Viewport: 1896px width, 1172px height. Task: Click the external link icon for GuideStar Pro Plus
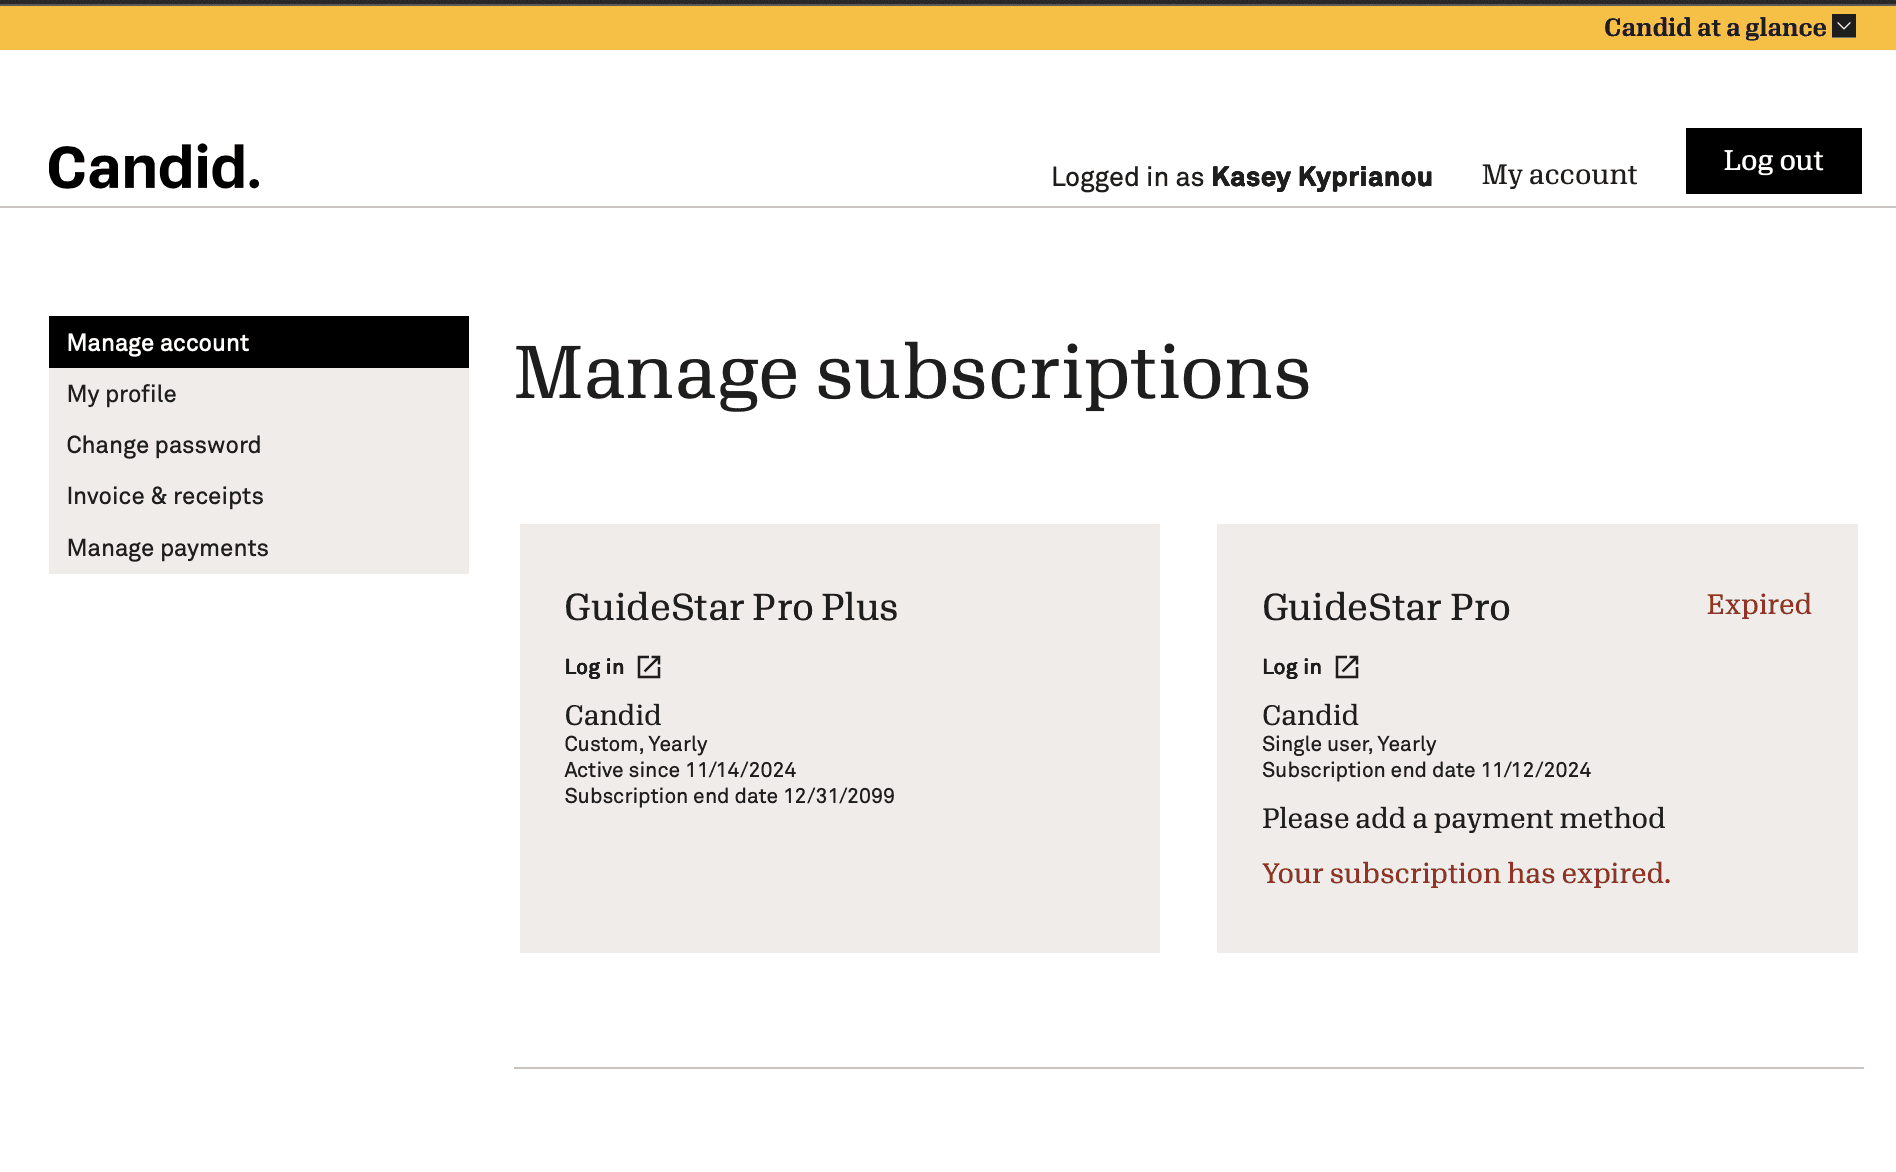coord(649,667)
